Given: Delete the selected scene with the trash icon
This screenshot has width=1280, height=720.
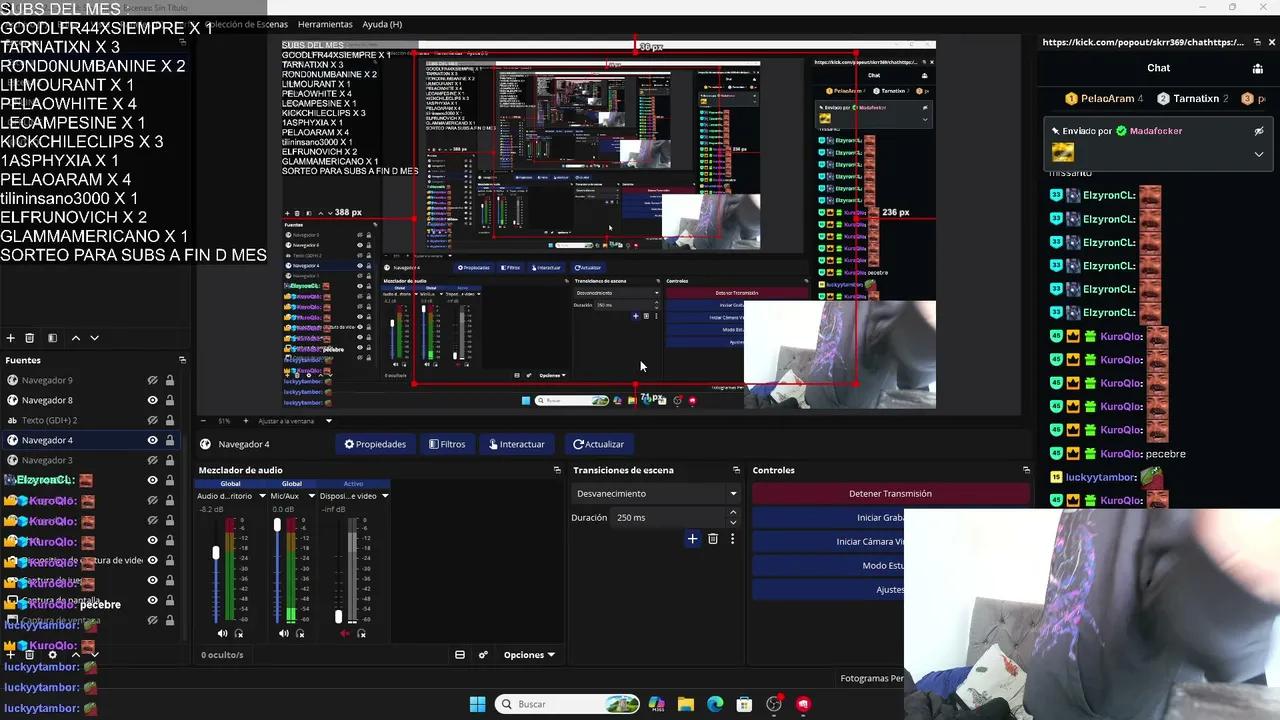Looking at the screenshot, I should pos(30,338).
